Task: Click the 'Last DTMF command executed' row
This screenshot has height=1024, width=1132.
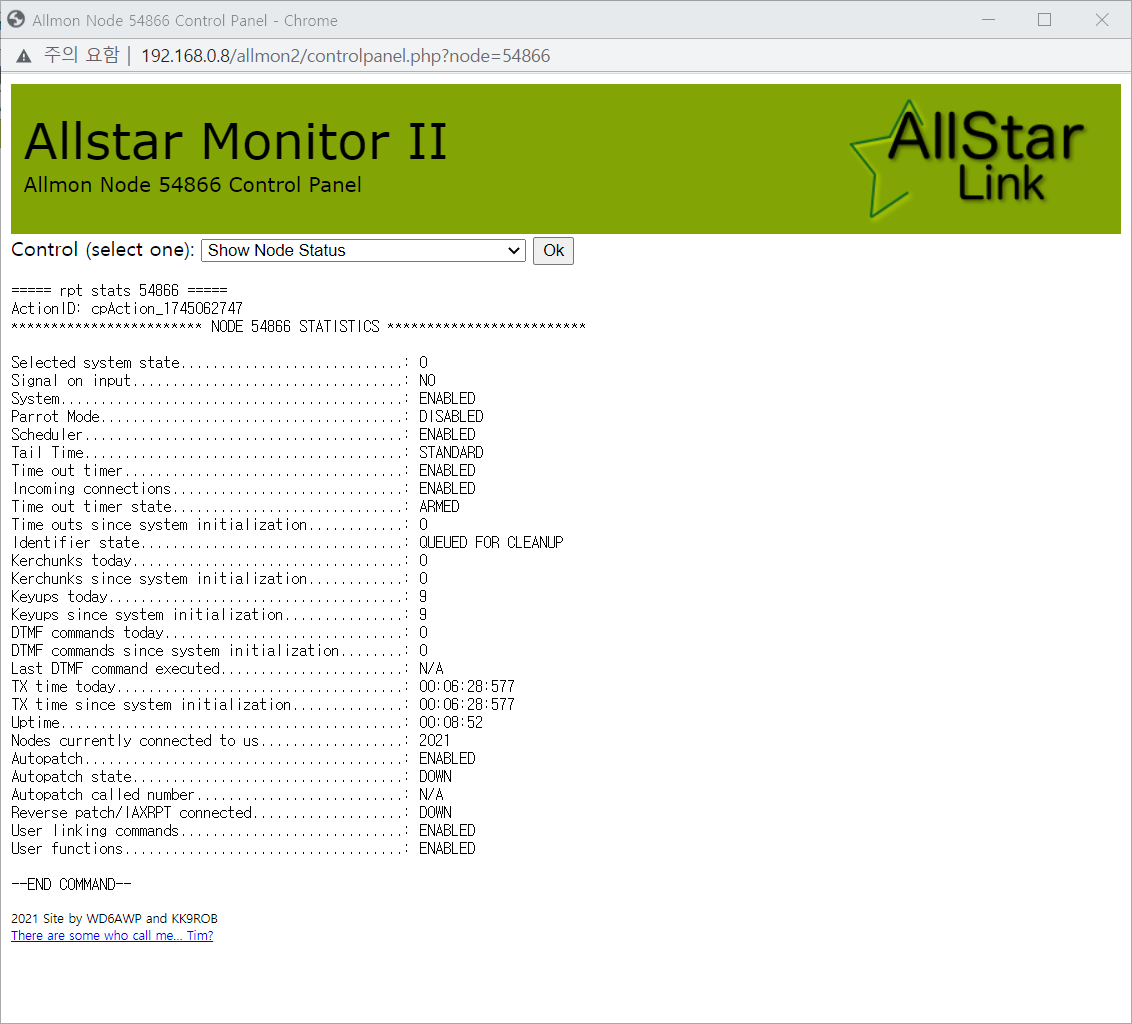Action: (x=227, y=669)
